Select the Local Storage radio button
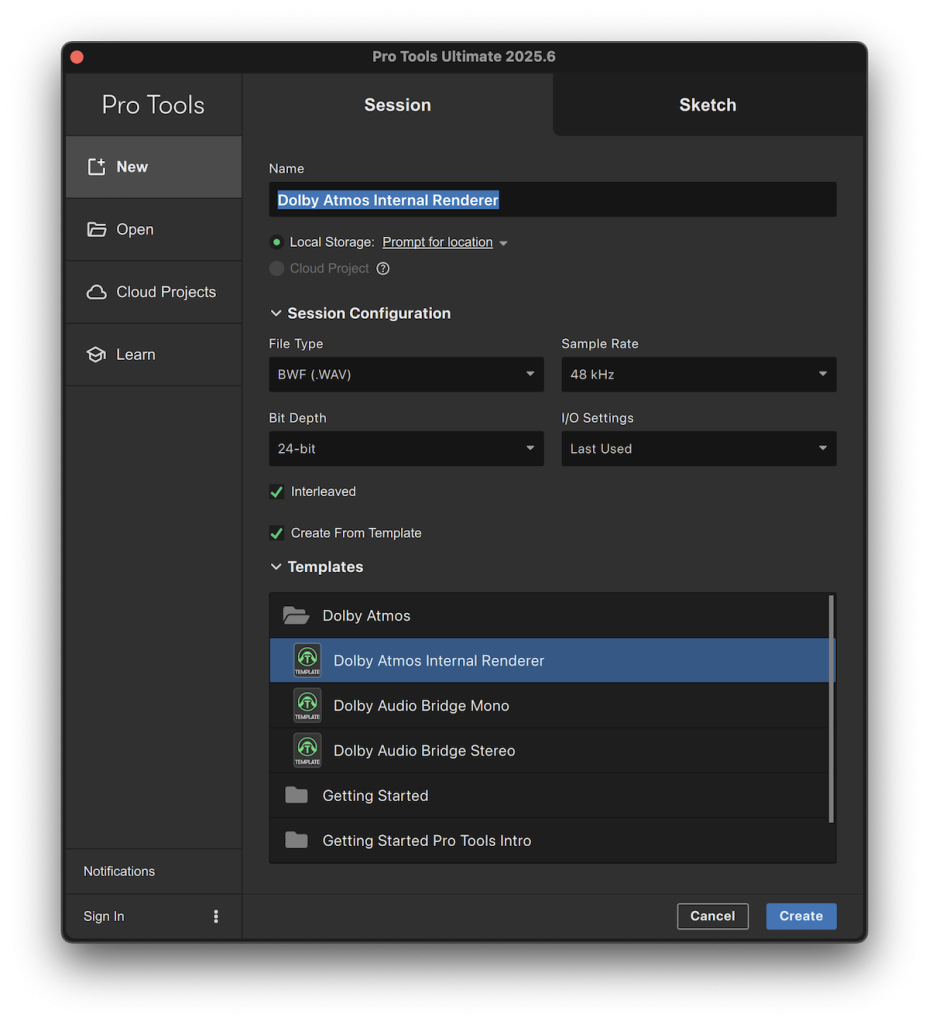Image resolution: width=929 pixels, height=1024 pixels. click(x=277, y=242)
